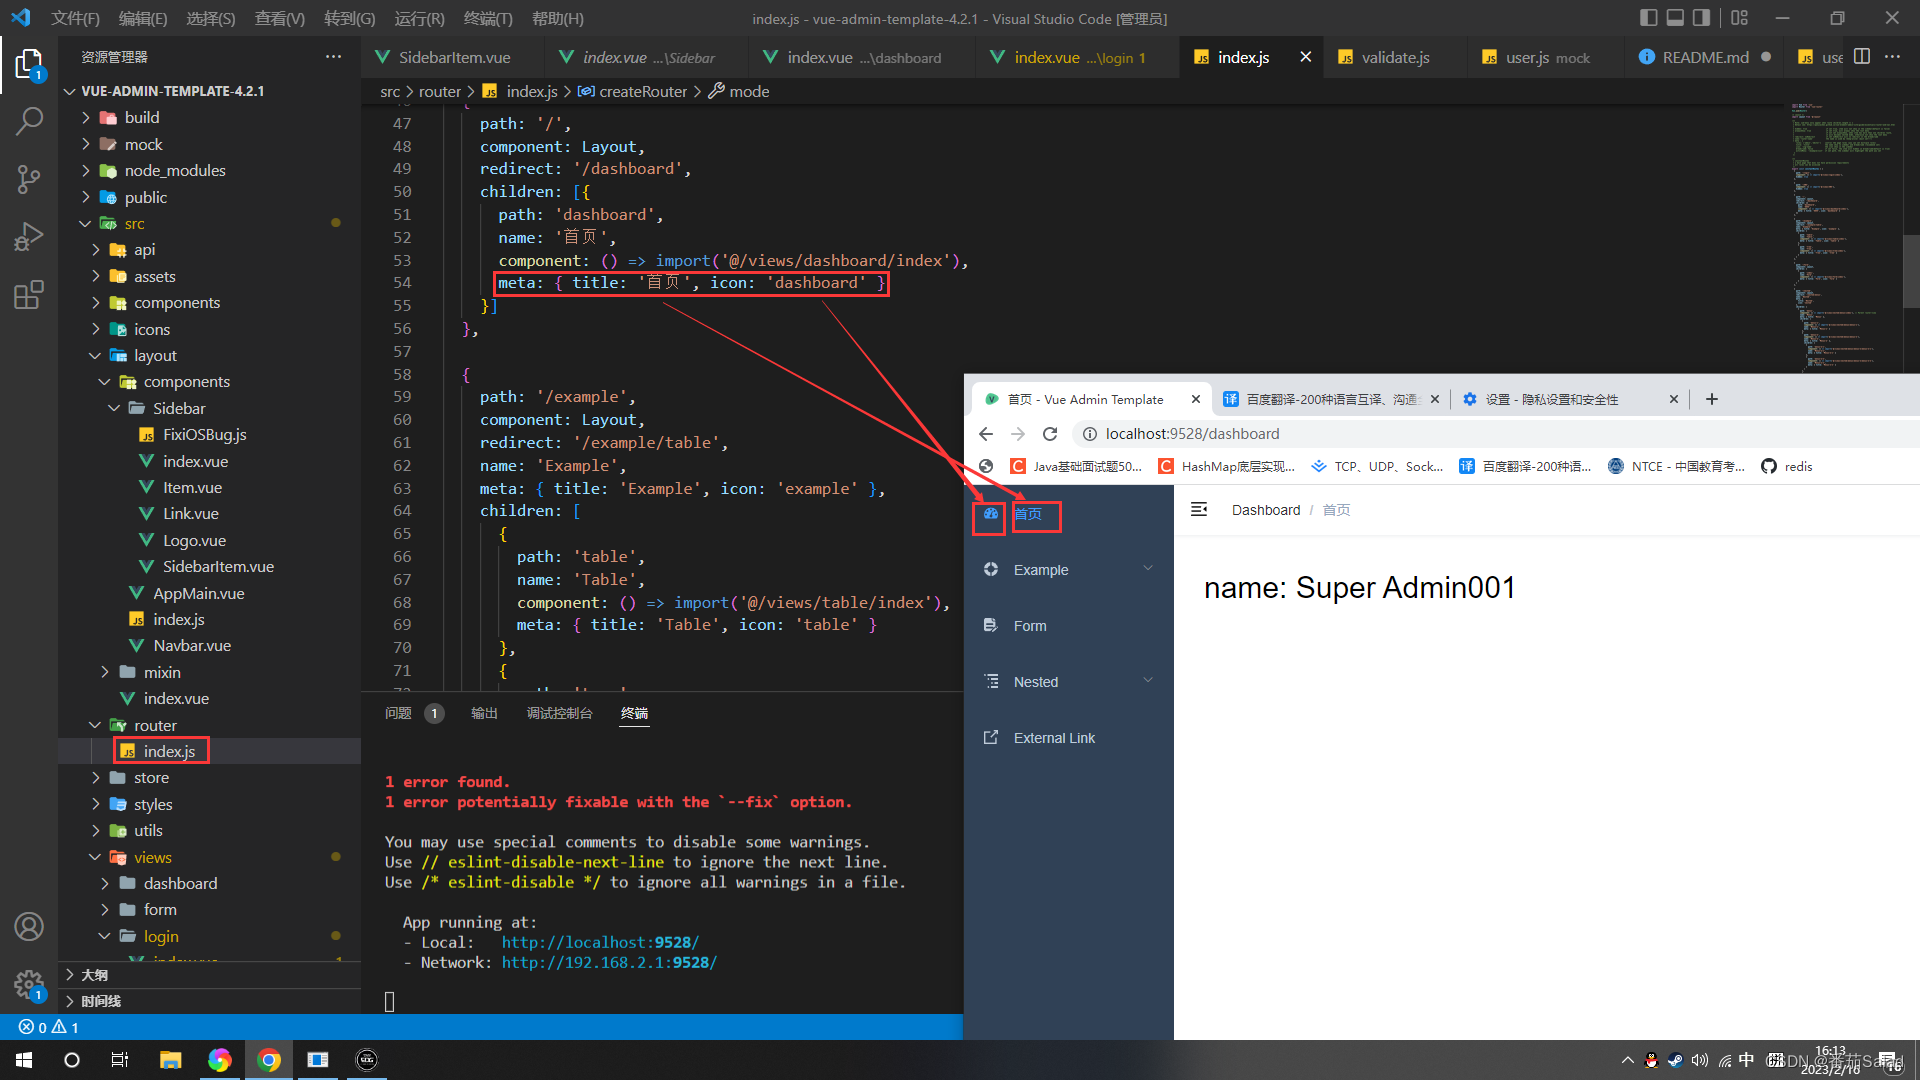1920x1080 pixels.
Task: Switch to the validate.js editor tab
Action: point(1395,57)
